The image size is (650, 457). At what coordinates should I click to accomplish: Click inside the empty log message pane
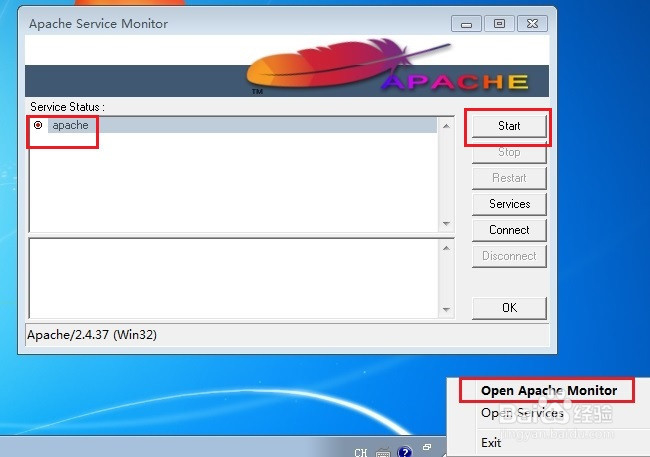coord(233,278)
